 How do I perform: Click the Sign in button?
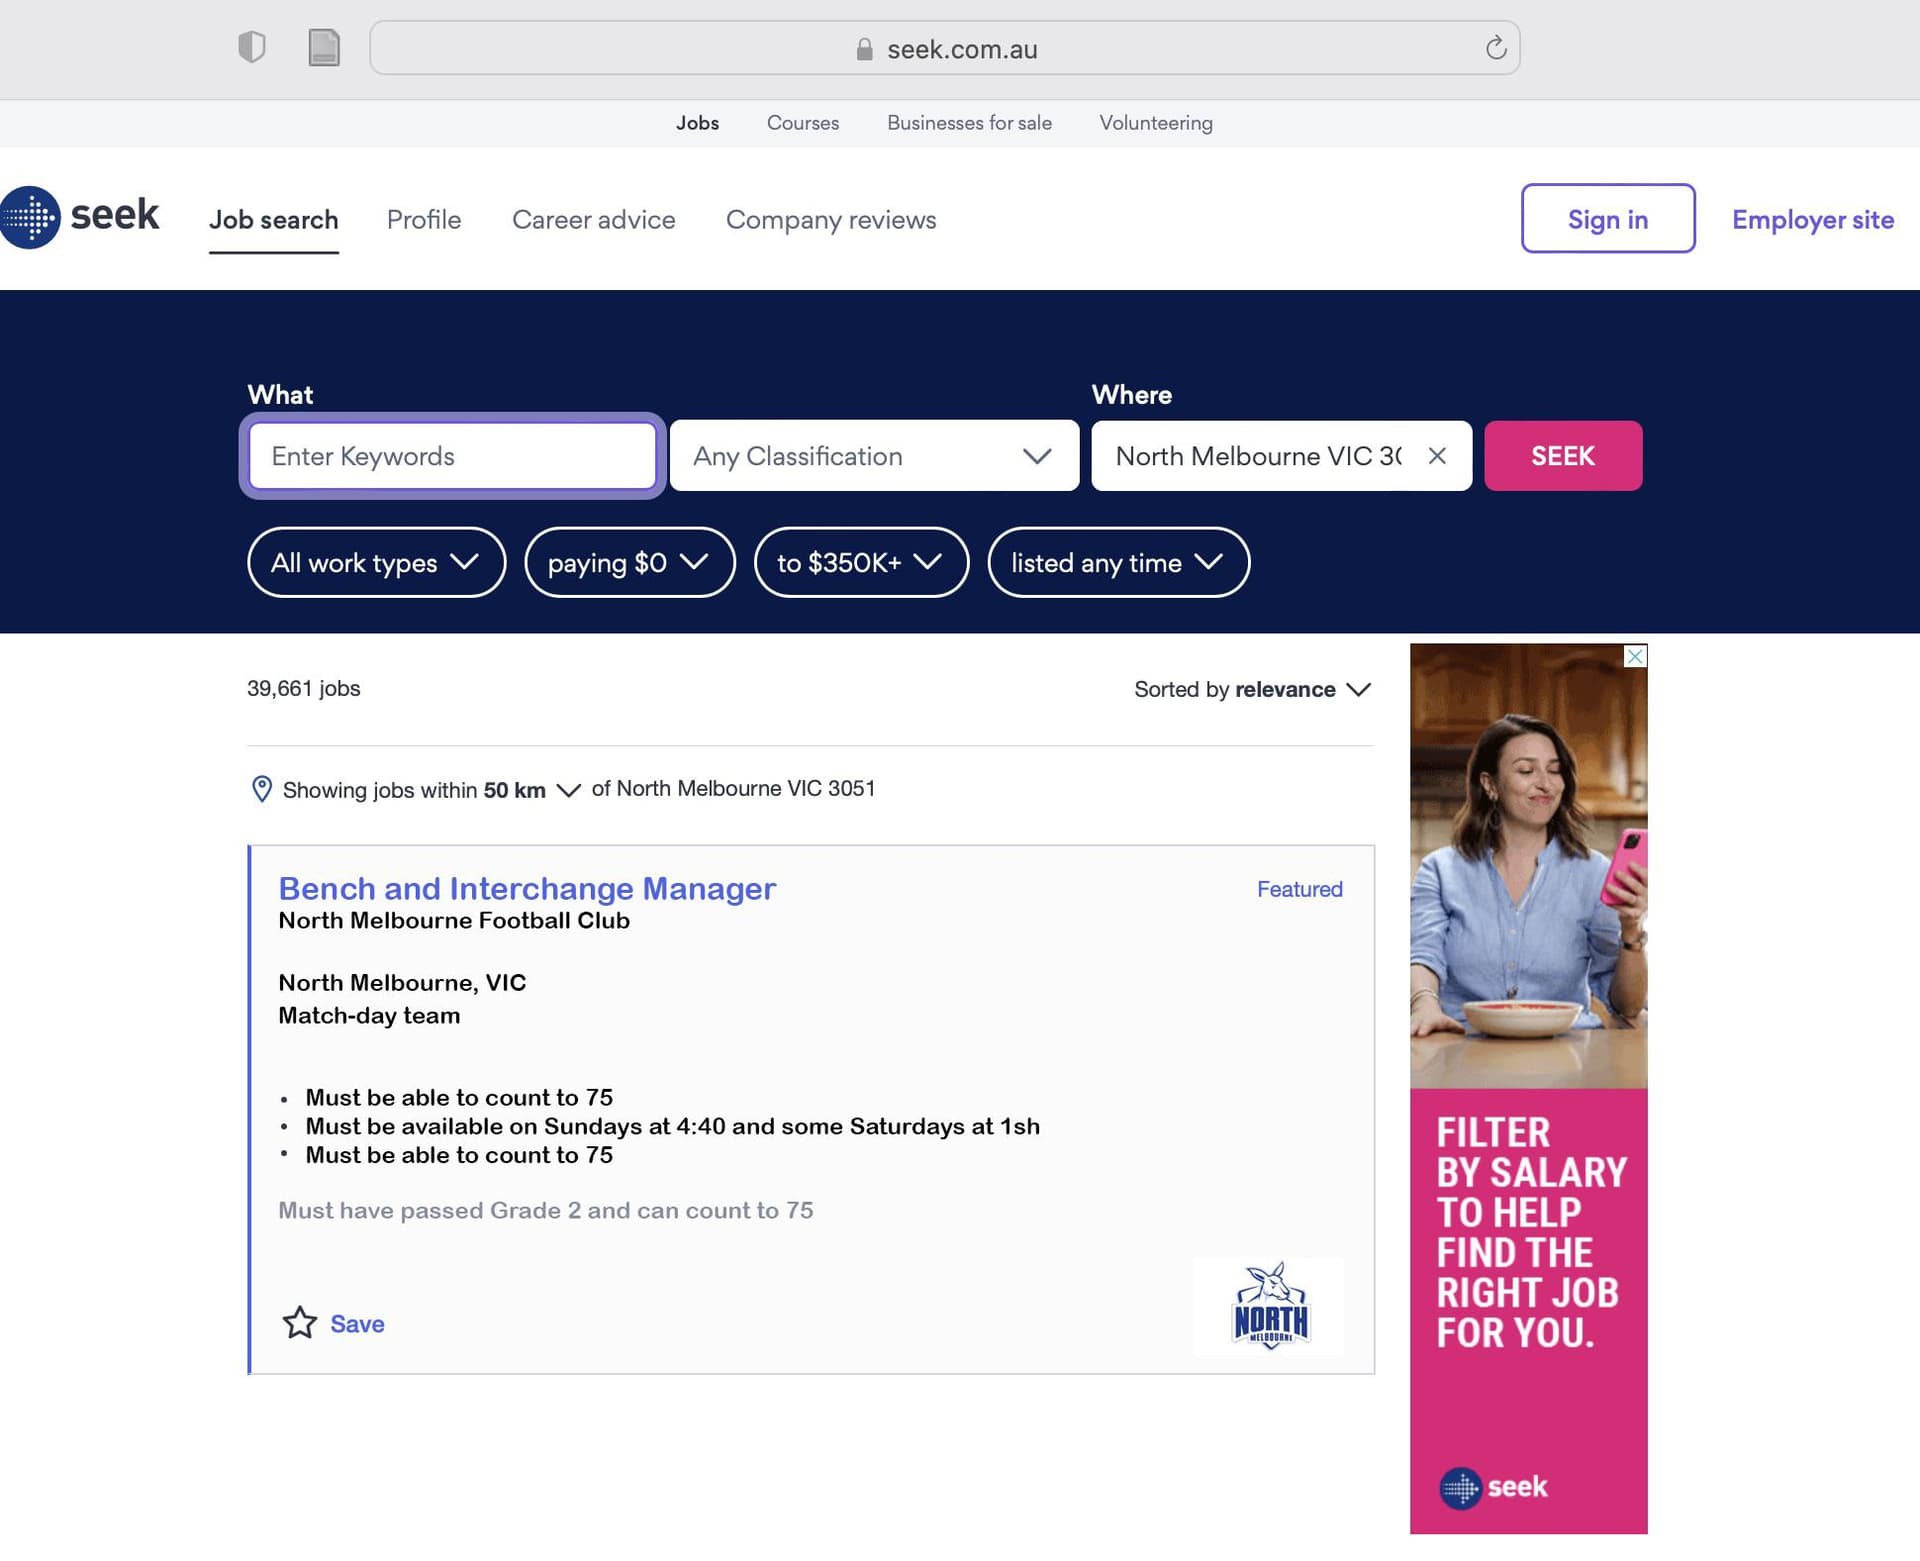point(1608,218)
